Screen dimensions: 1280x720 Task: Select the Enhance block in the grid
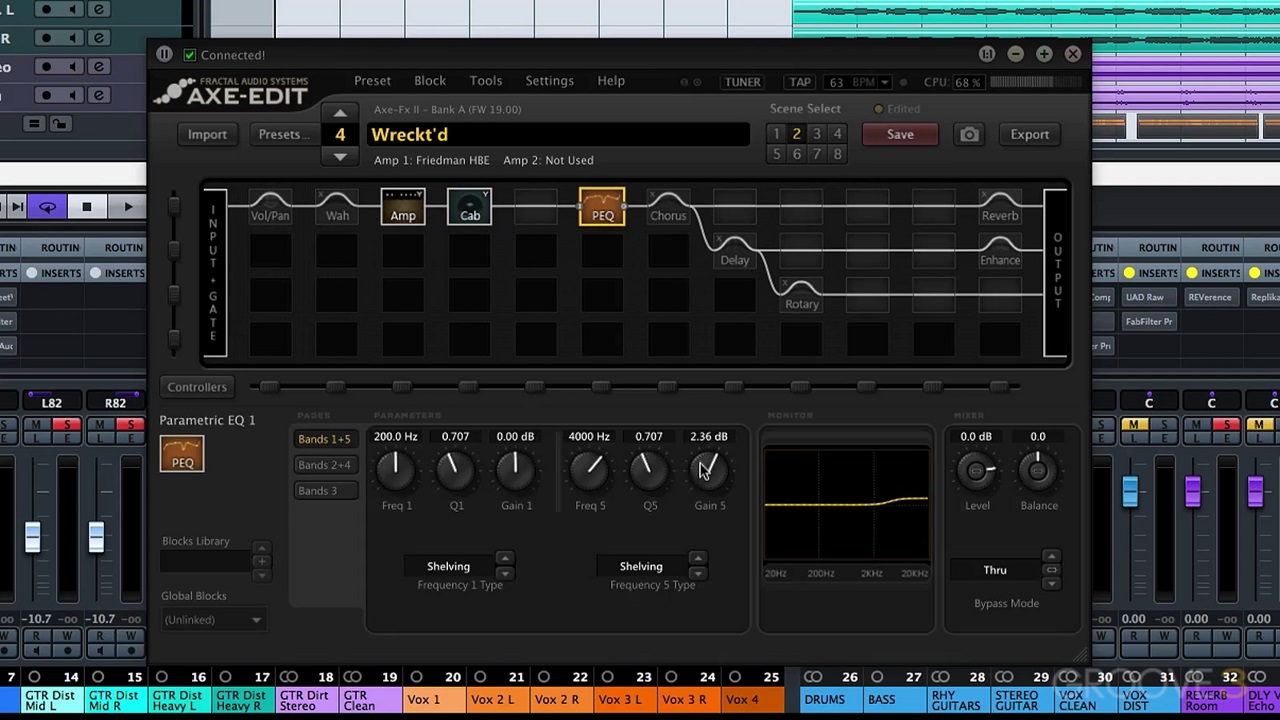pos(1000,250)
